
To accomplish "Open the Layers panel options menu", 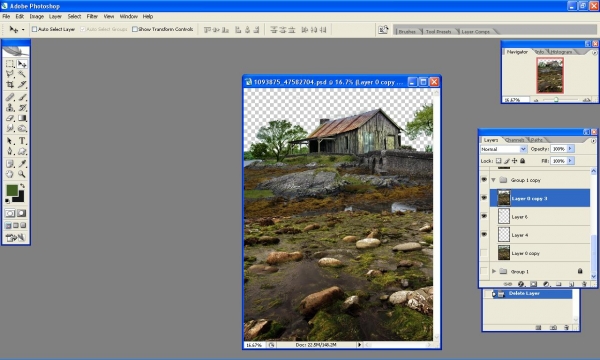I will (x=593, y=140).
